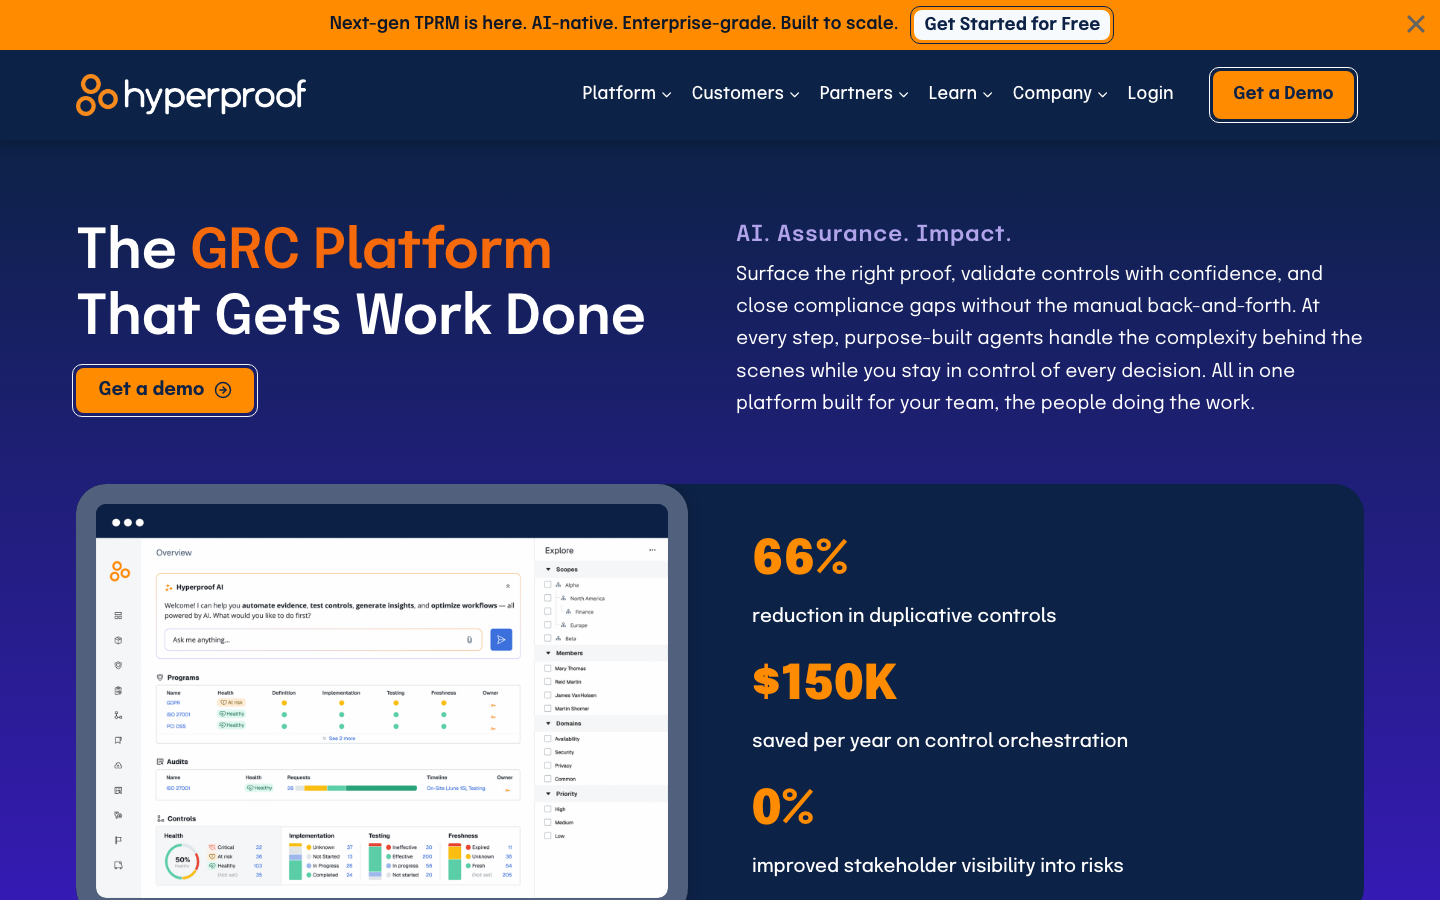The width and height of the screenshot is (1440, 900).
Task: Click Login in the navigation bar
Action: coord(1150,93)
